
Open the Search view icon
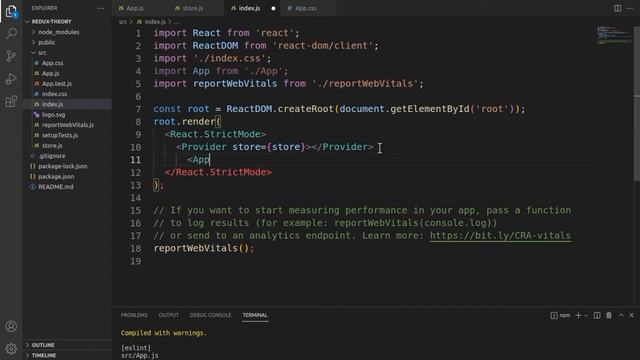[11, 33]
